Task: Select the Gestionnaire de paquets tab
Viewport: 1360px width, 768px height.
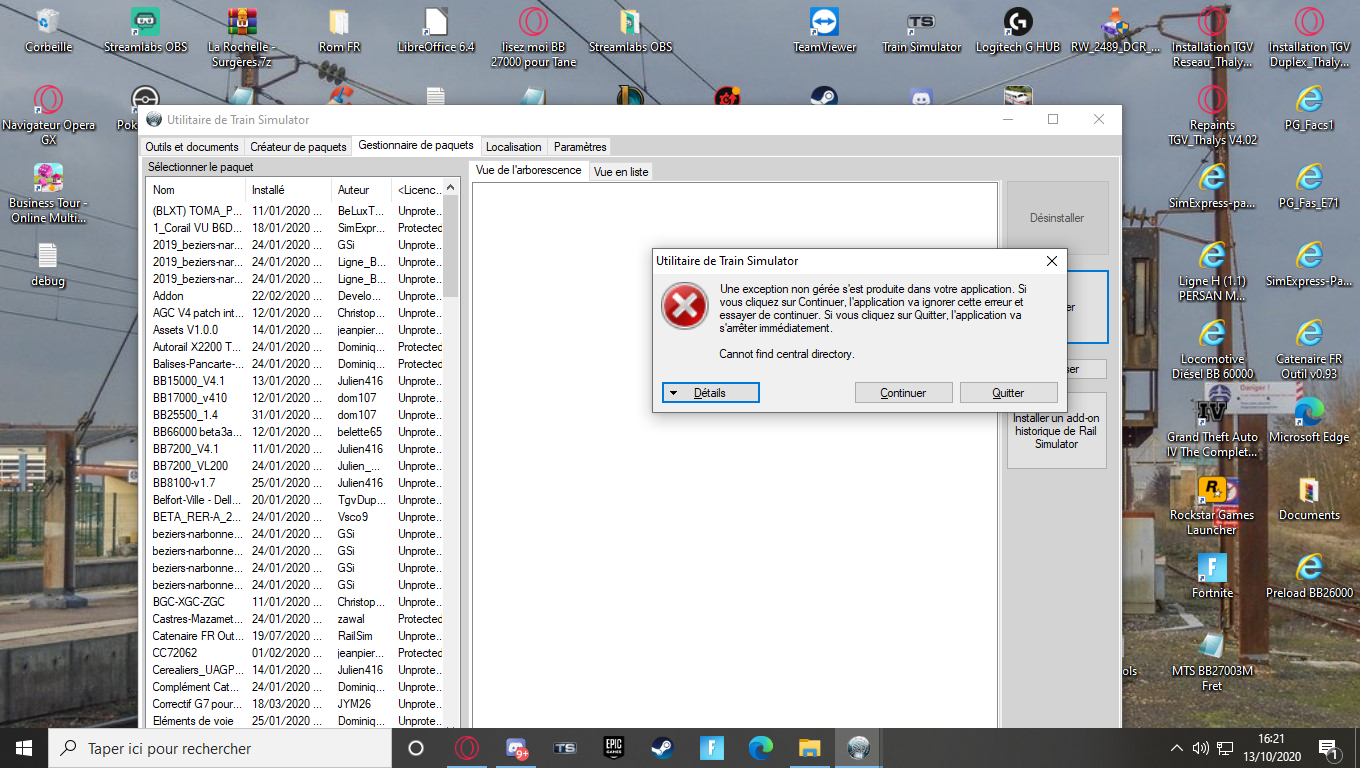Action: click(416, 146)
